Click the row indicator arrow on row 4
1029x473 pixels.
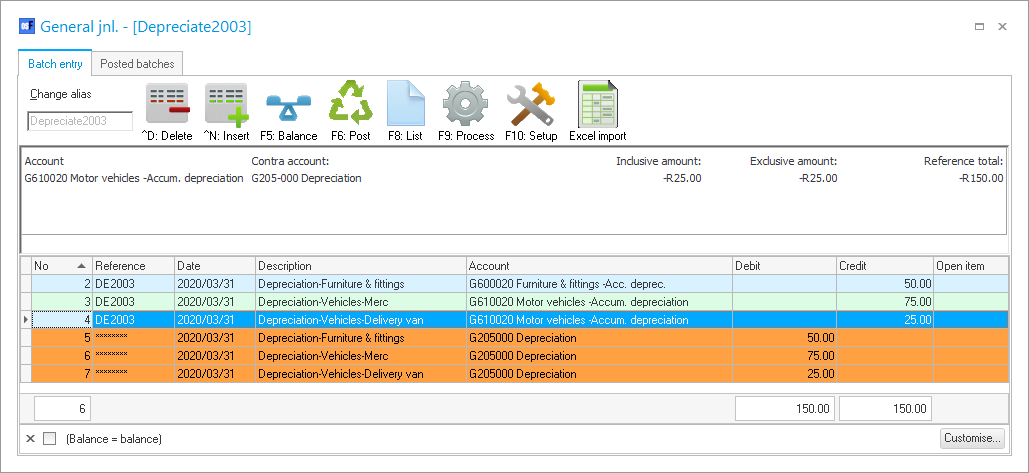point(25,320)
